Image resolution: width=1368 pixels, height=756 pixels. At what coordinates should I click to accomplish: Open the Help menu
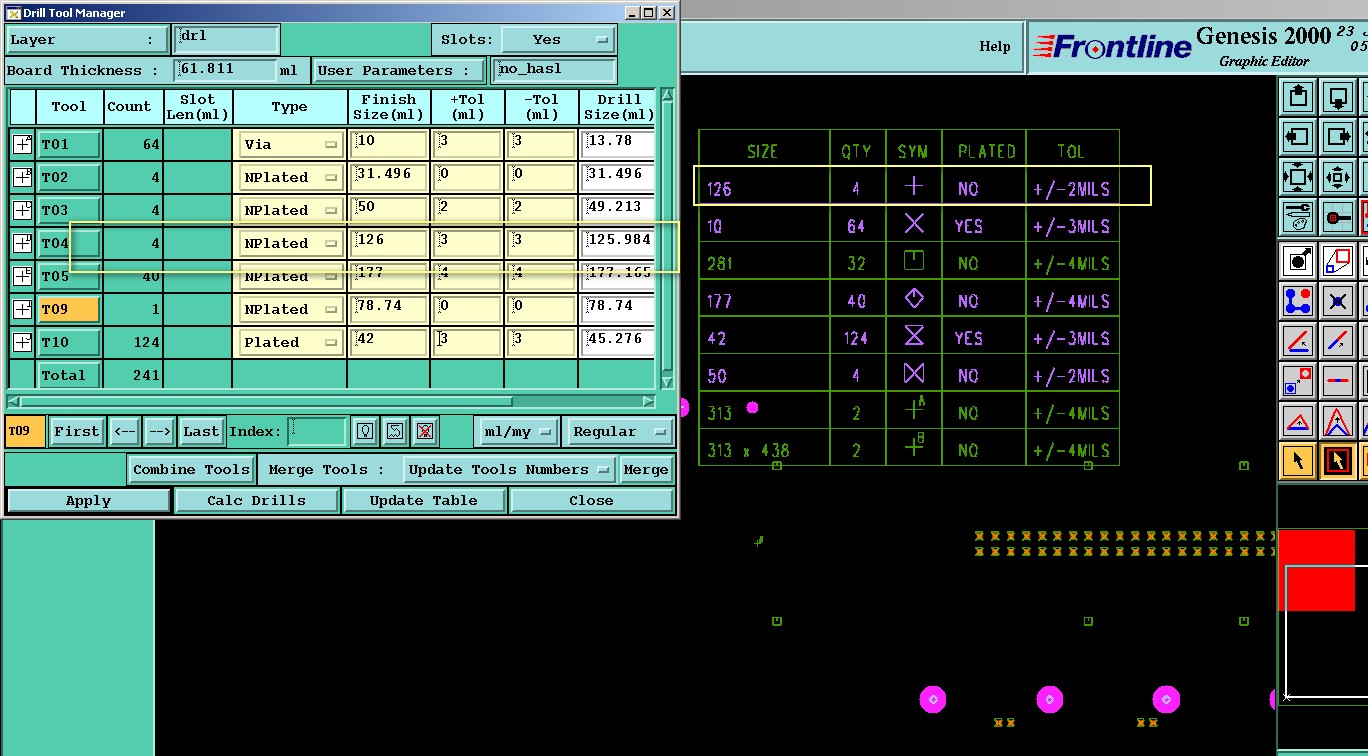(994, 46)
